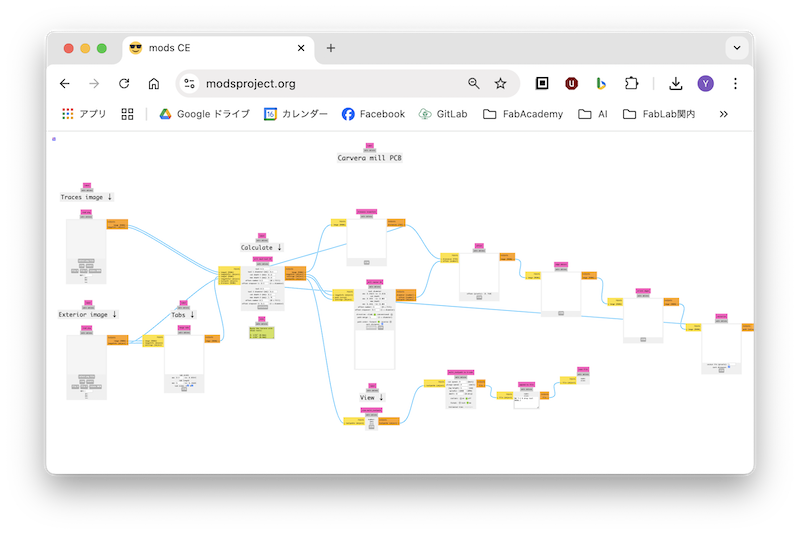Screen dimensions: 800x535
Task: Reload the modsproject.org page
Action: tap(124, 84)
